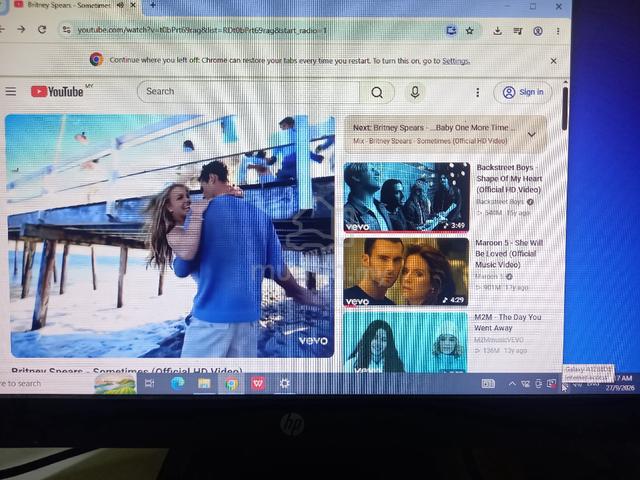
Task: Collapse the Next up mix panel chevron
Action: pyautogui.click(x=531, y=134)
